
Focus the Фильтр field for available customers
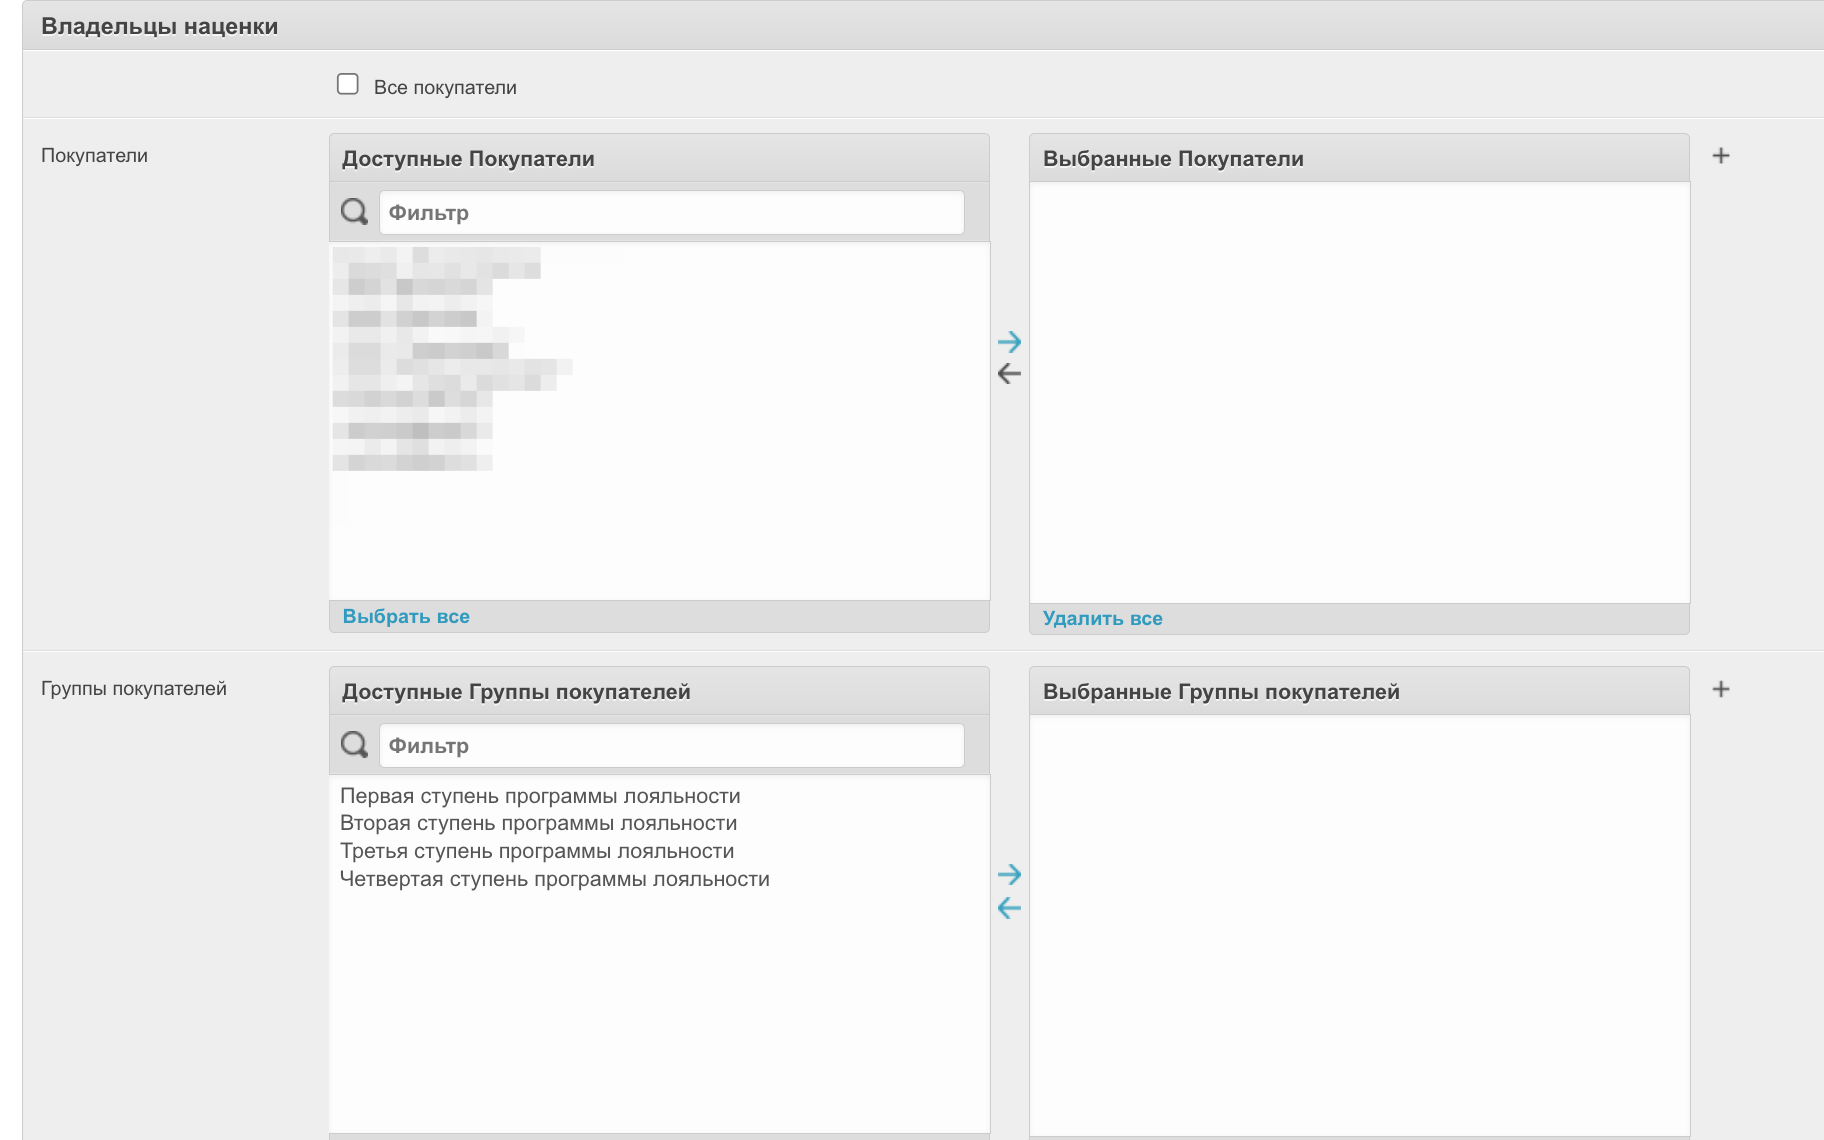pos(671,213)
